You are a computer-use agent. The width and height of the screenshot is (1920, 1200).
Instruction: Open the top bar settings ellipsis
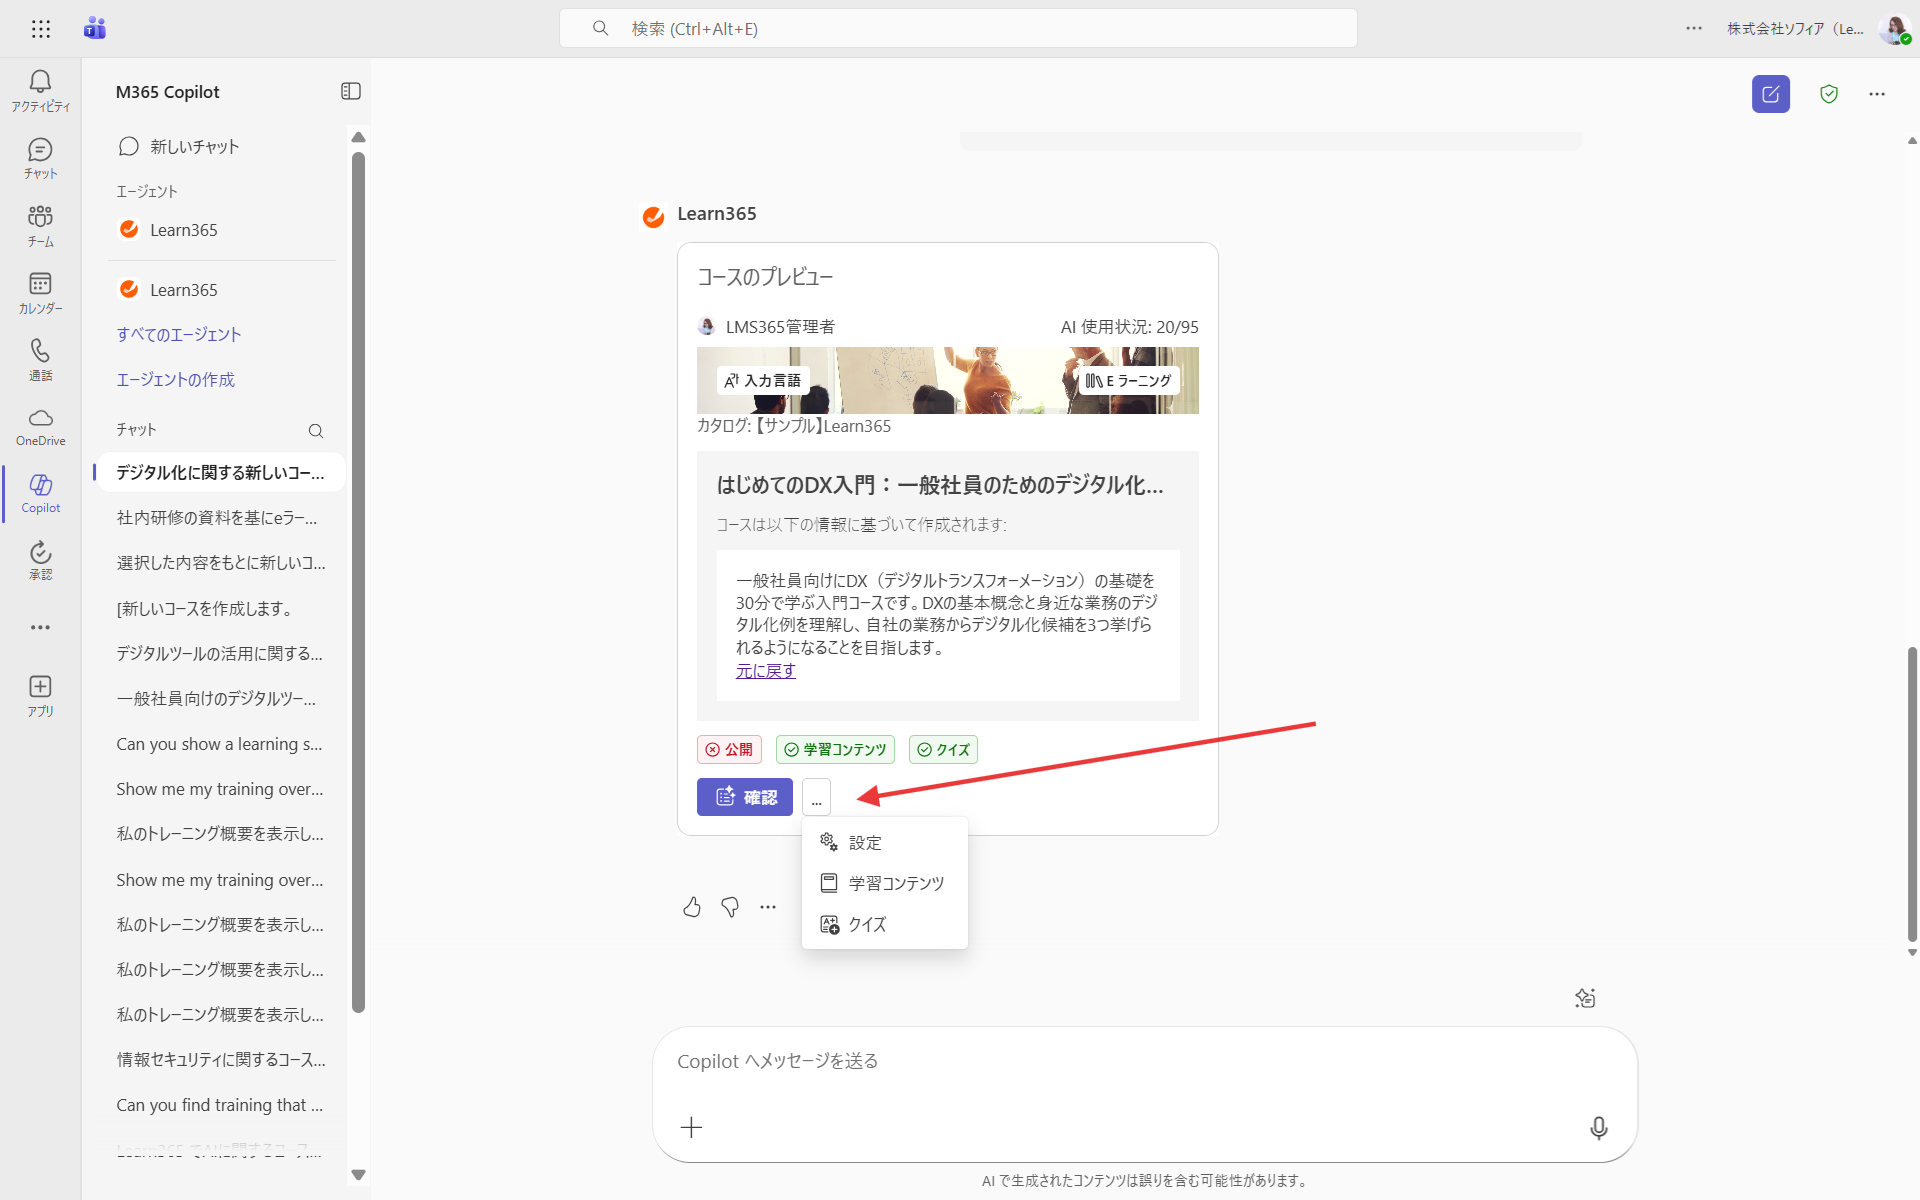click(x=1694, y=28)
